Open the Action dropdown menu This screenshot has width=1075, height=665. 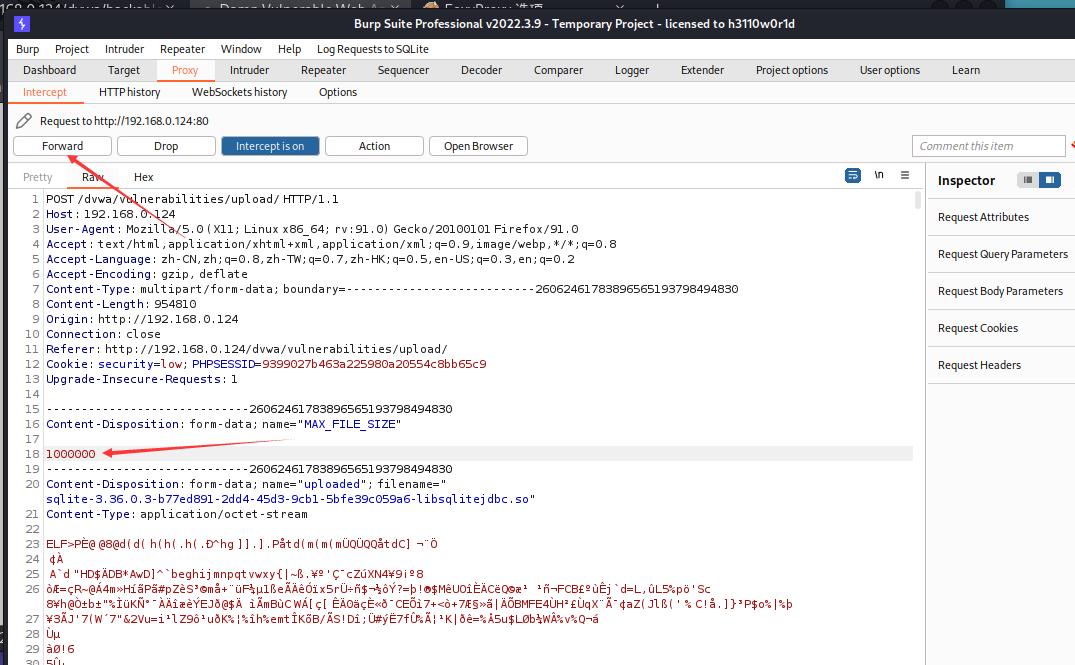pyautogui.click(x=374, y=146)
